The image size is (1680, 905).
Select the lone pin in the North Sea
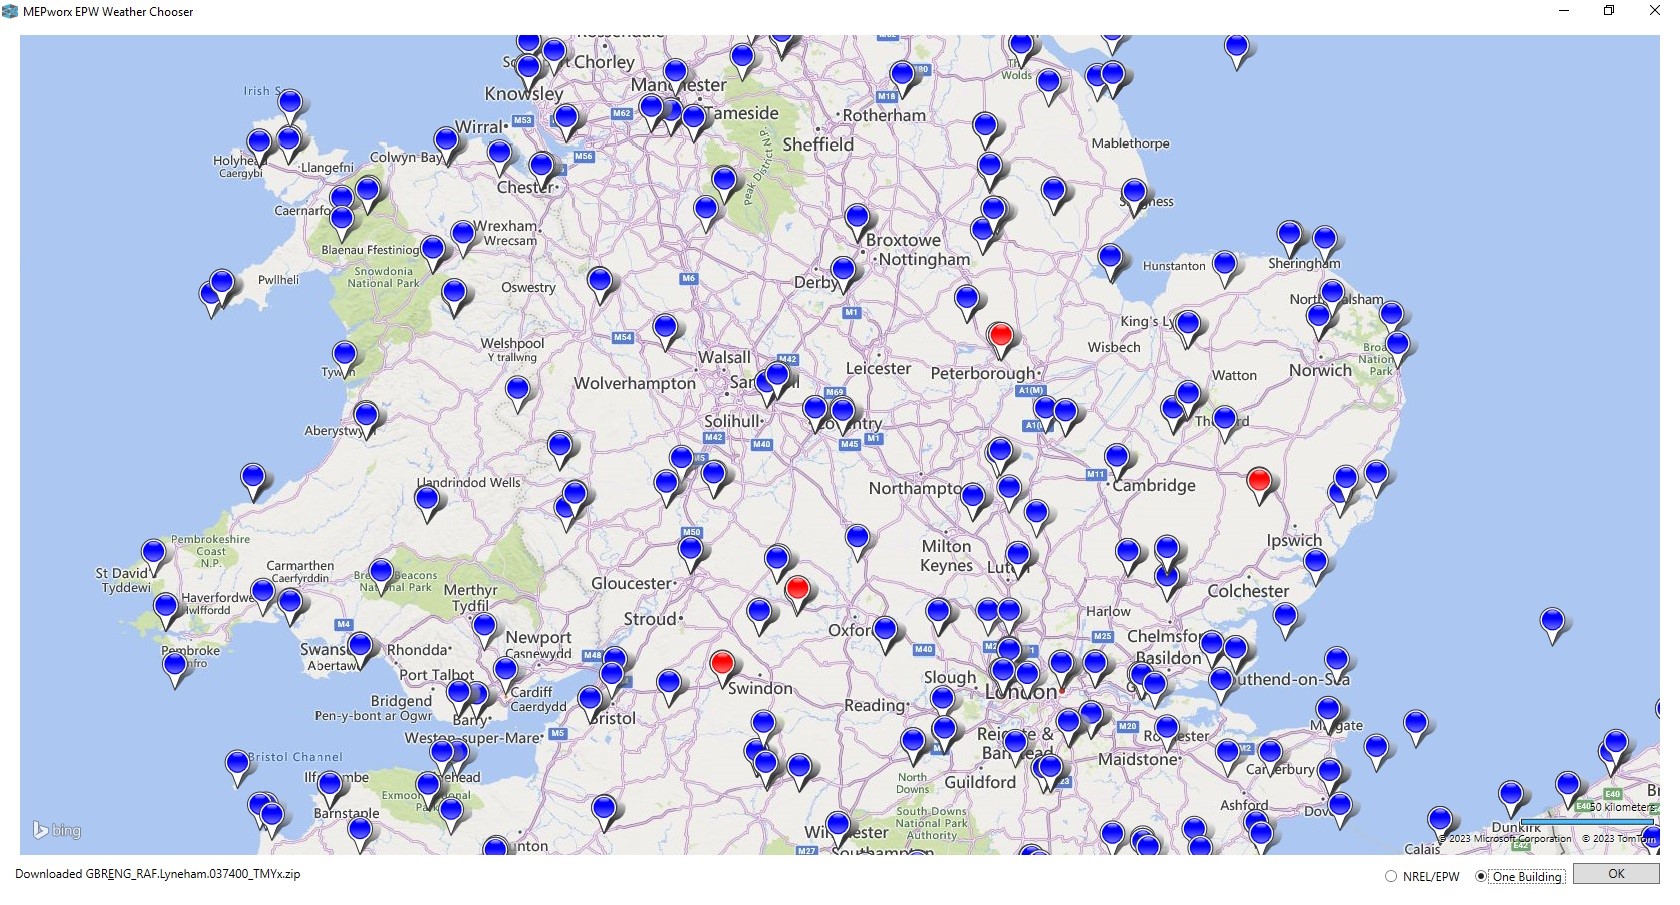click(1552, 625)
